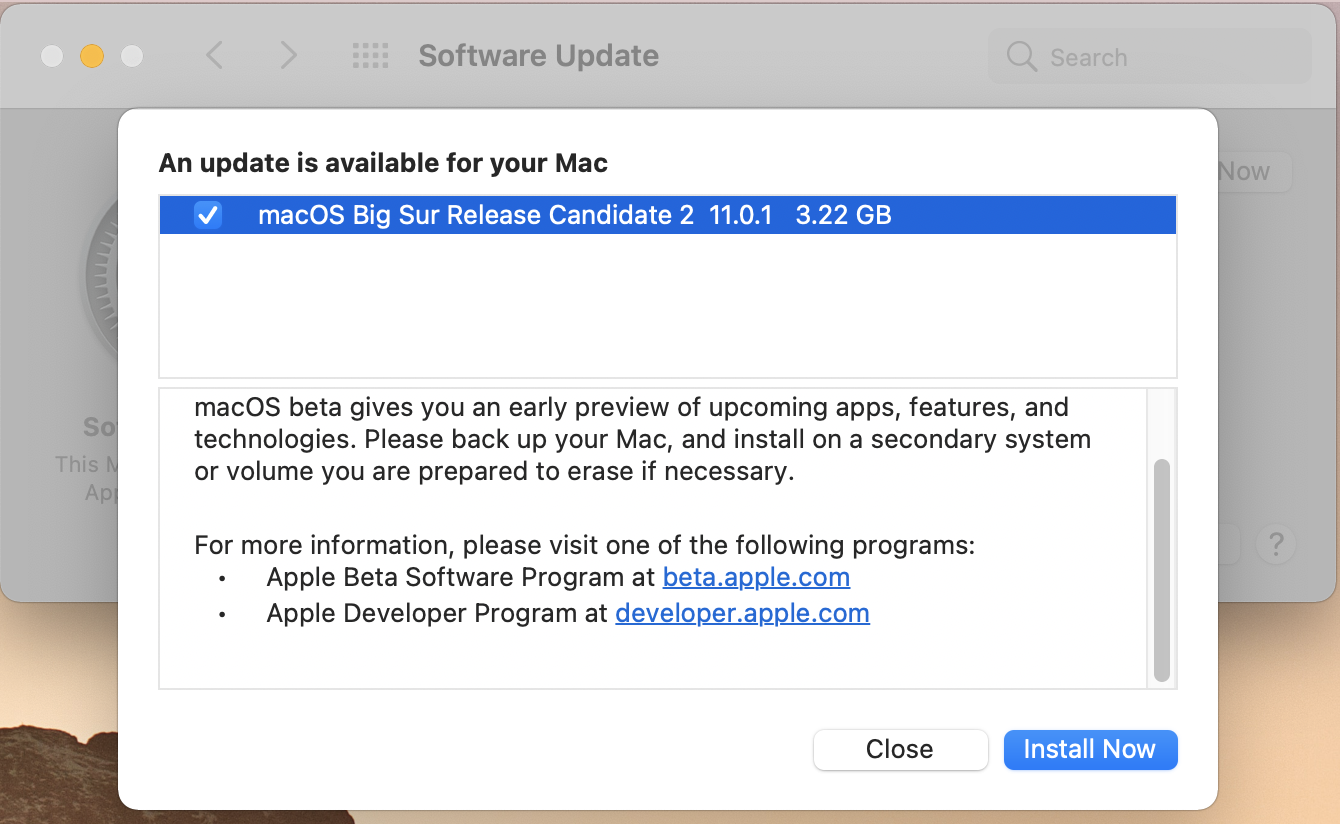Click the 3.22 GB size text
The height and width of the screenshot is (824, 1340).
click(x=843, y=215)
